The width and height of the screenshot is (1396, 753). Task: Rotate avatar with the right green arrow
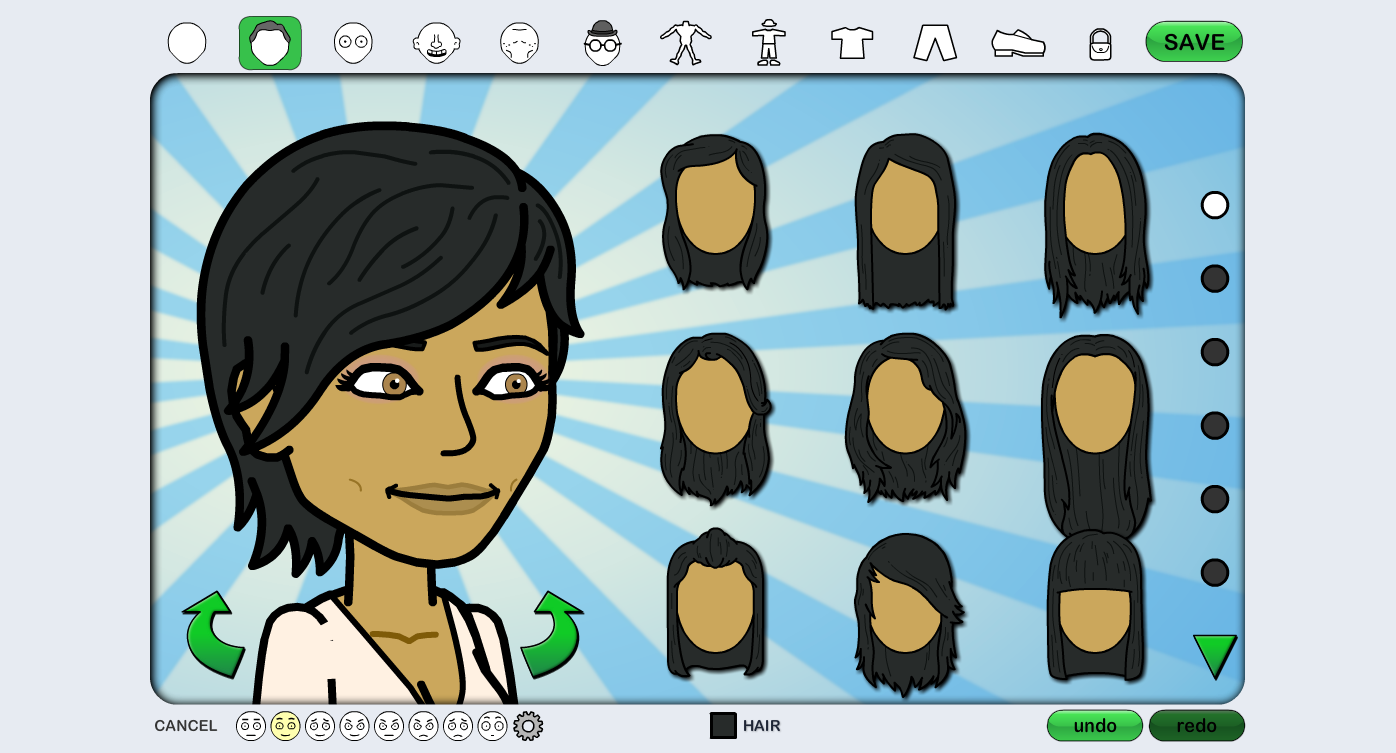[x=551, y=635]
